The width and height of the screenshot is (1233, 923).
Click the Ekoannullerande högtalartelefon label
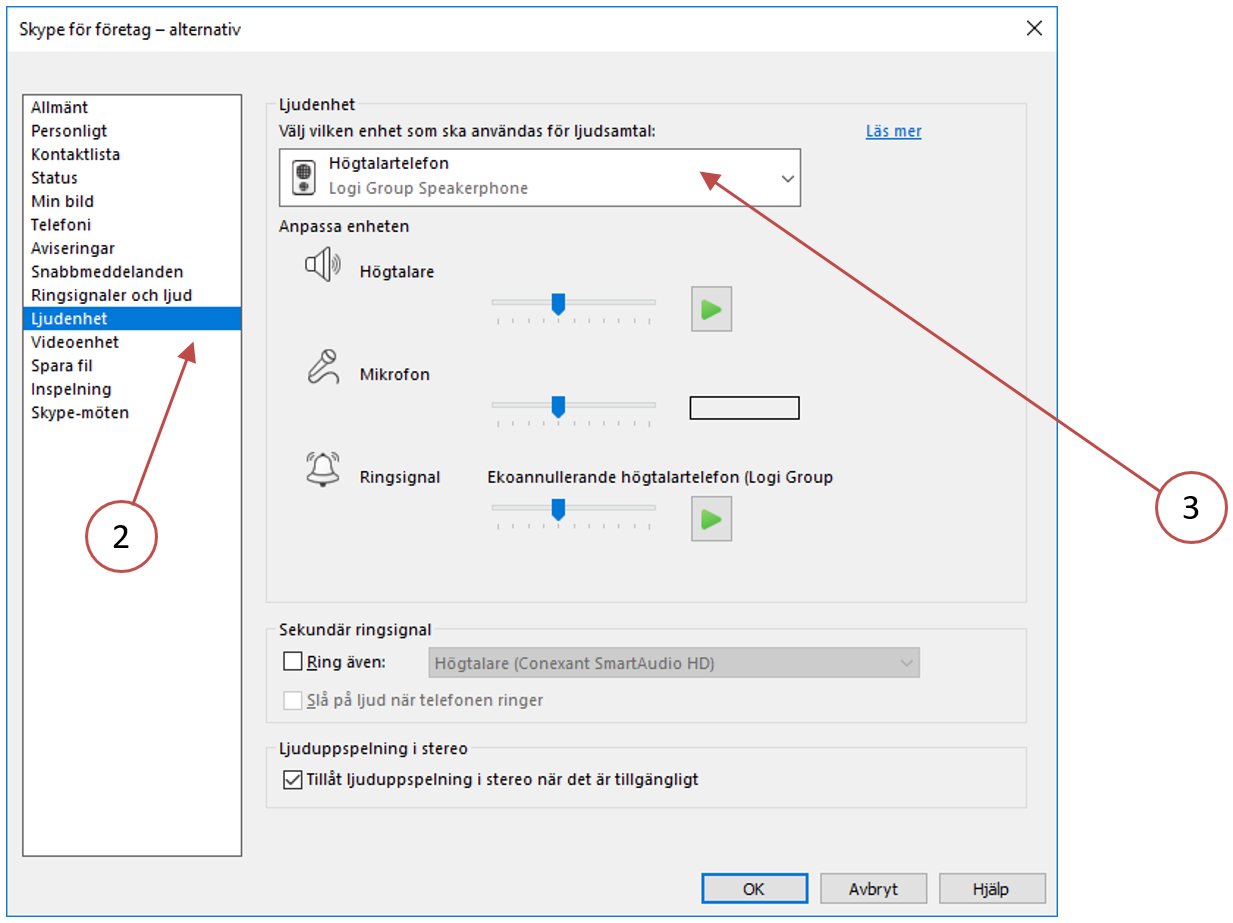(660, 477)
